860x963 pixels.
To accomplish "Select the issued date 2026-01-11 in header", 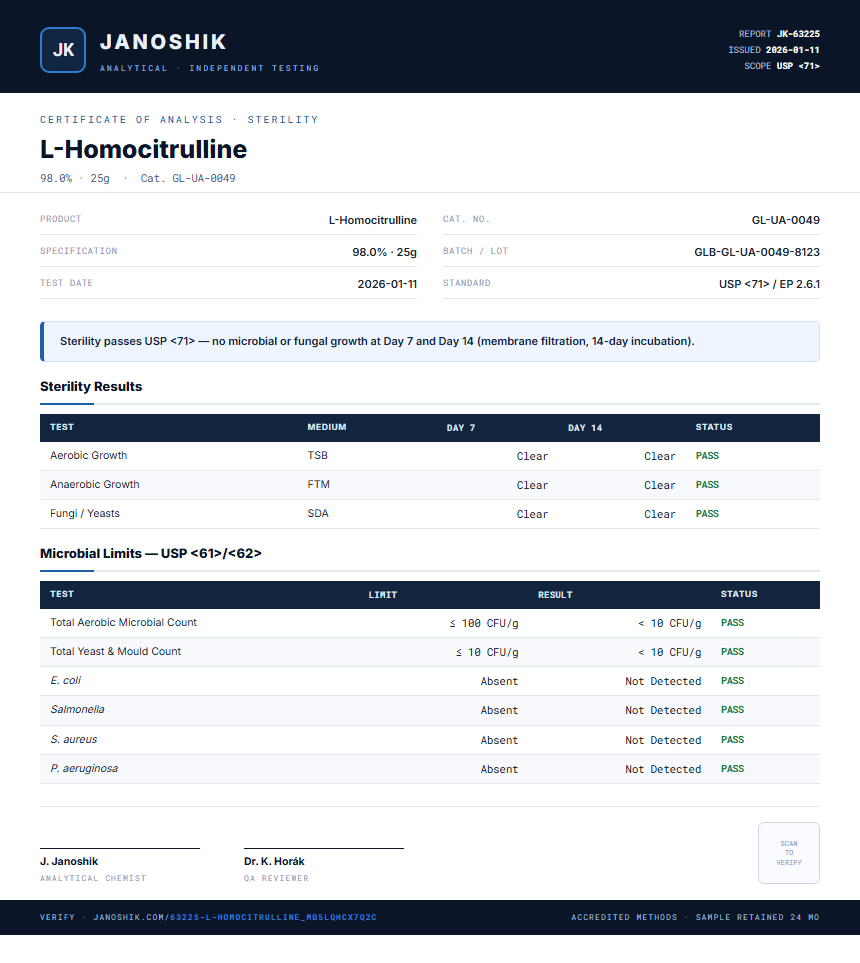I will coord(792,50).
